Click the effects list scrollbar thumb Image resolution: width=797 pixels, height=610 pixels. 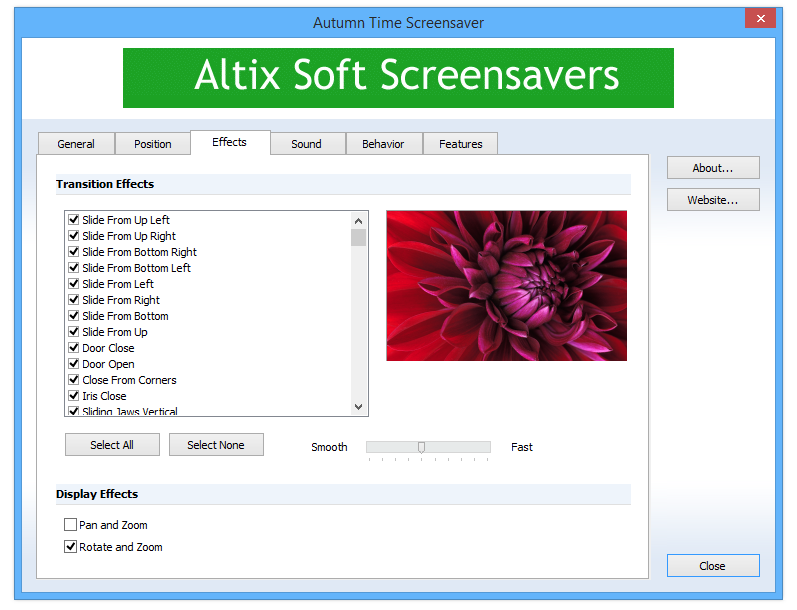point(358,237)
